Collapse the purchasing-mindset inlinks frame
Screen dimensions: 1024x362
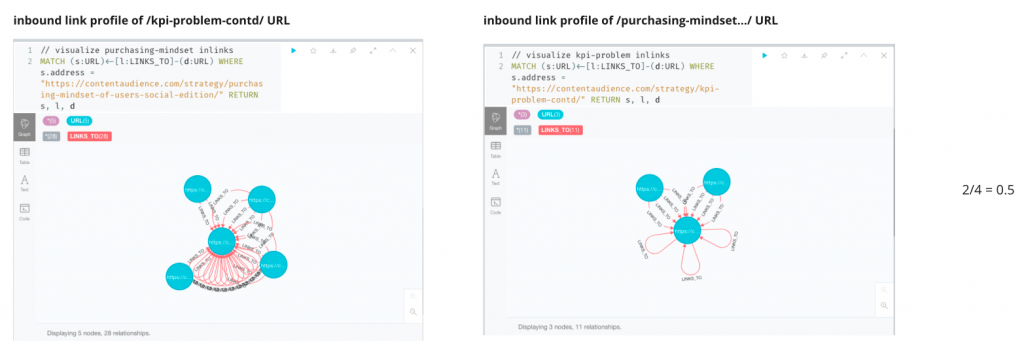(392, 50)
